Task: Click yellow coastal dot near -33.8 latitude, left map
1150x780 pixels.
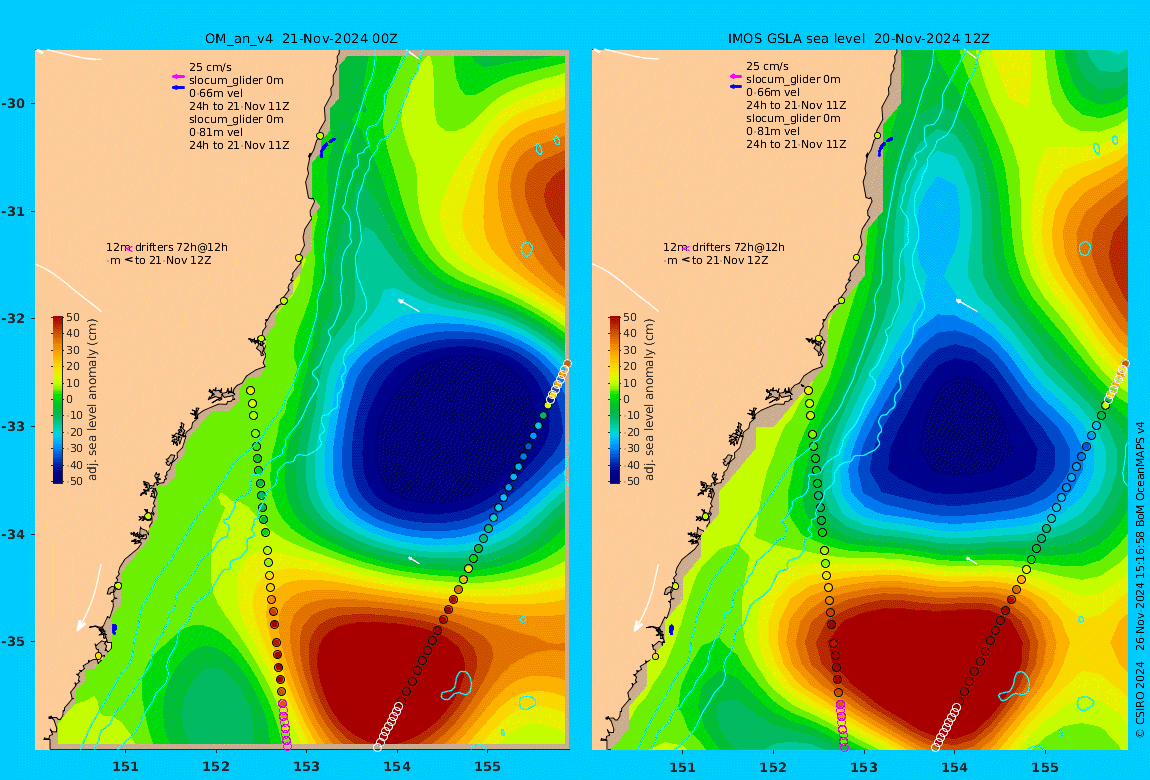Action: click(x=148, y=517)
